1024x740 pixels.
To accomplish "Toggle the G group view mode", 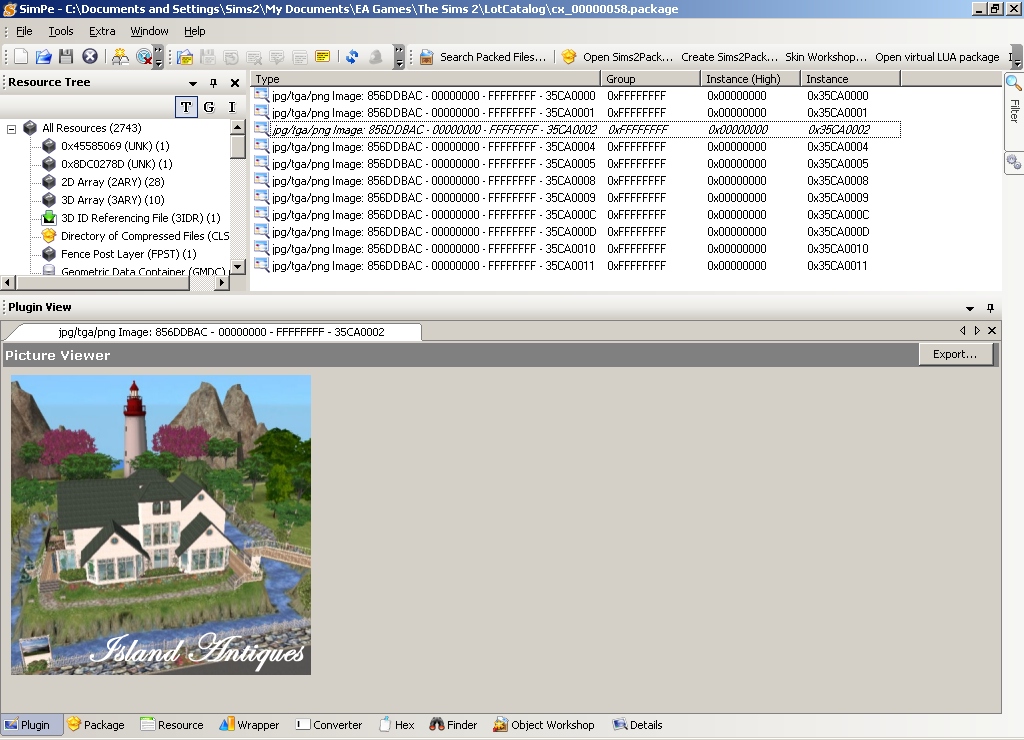I will click(x=209, y=107).
